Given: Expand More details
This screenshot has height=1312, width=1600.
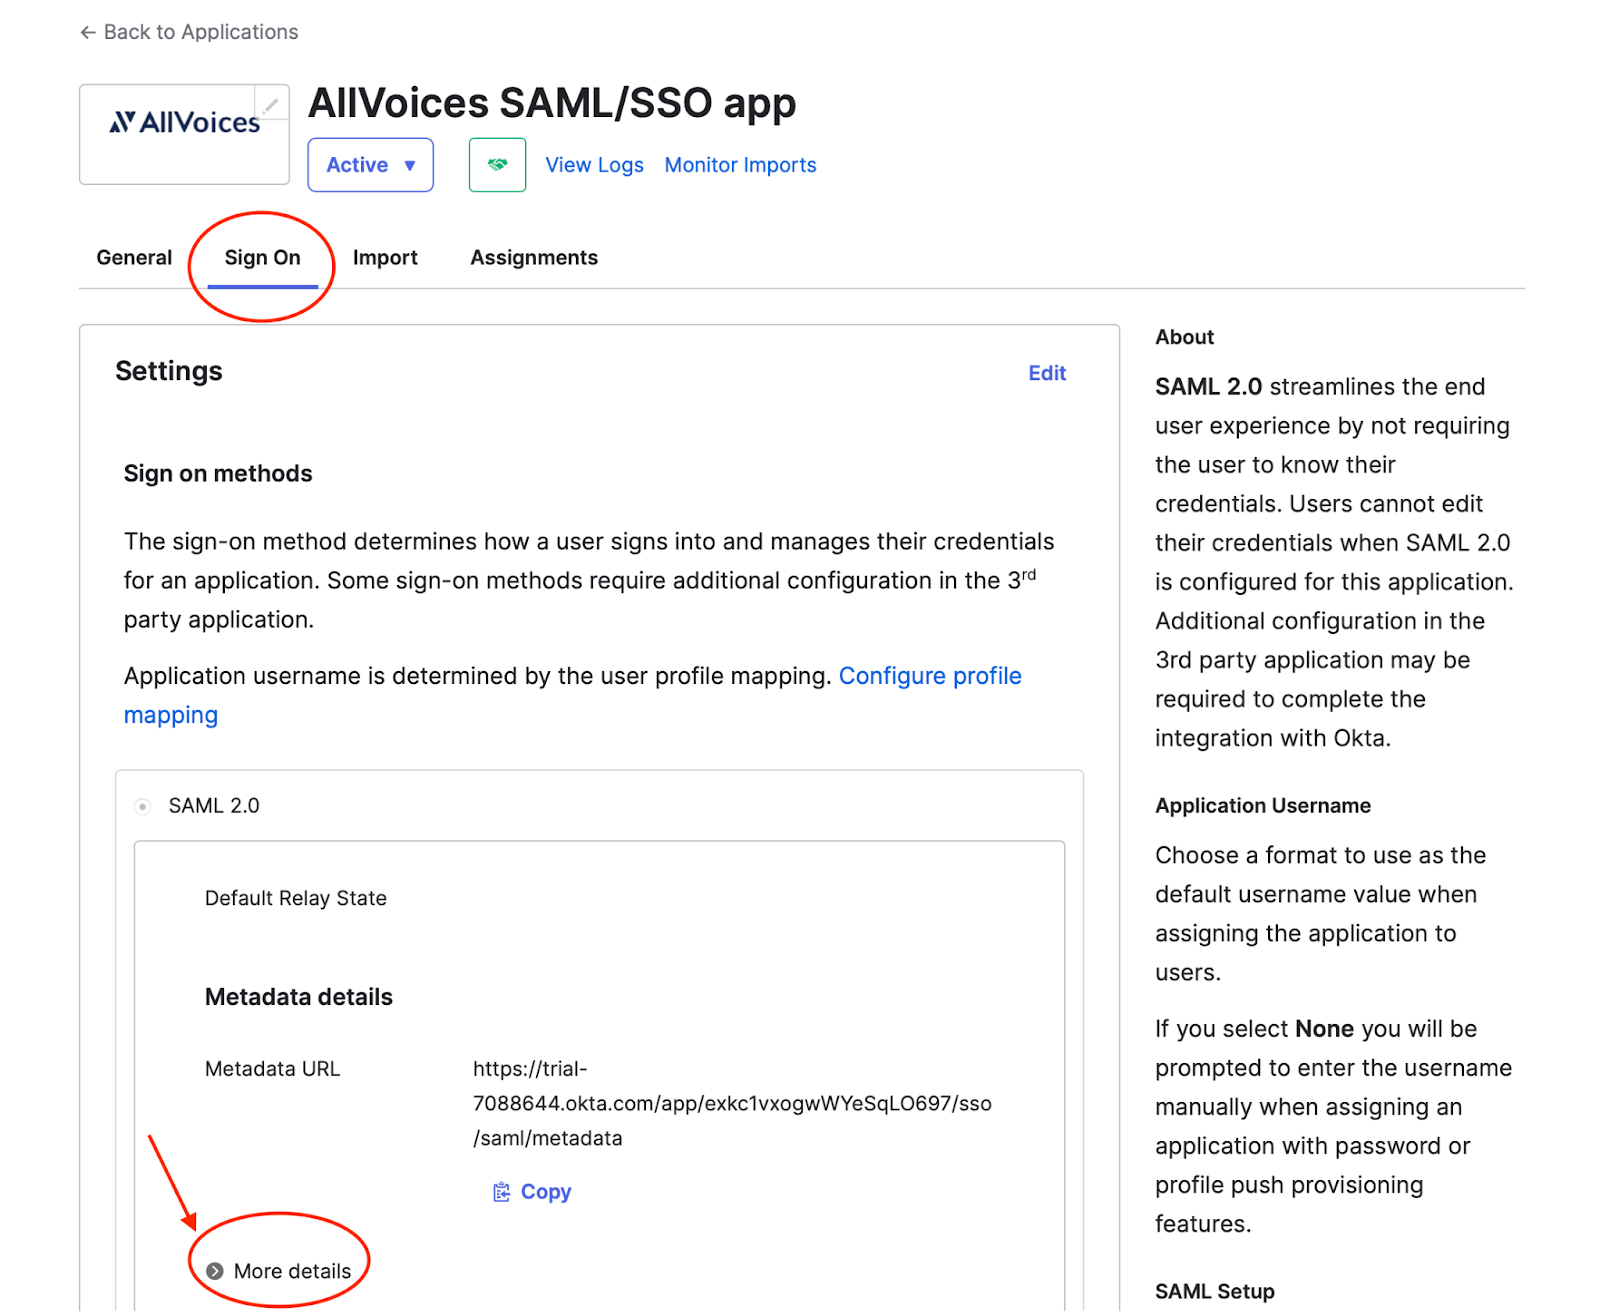Looking at the screenshot, I should coord(279,1271).
